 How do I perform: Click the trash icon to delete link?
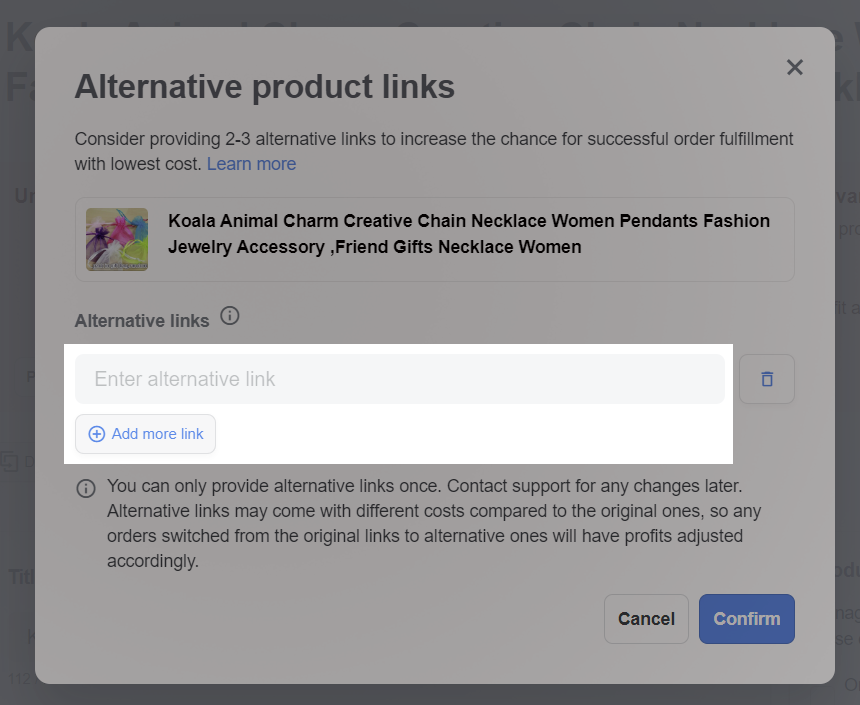[767, 379]
